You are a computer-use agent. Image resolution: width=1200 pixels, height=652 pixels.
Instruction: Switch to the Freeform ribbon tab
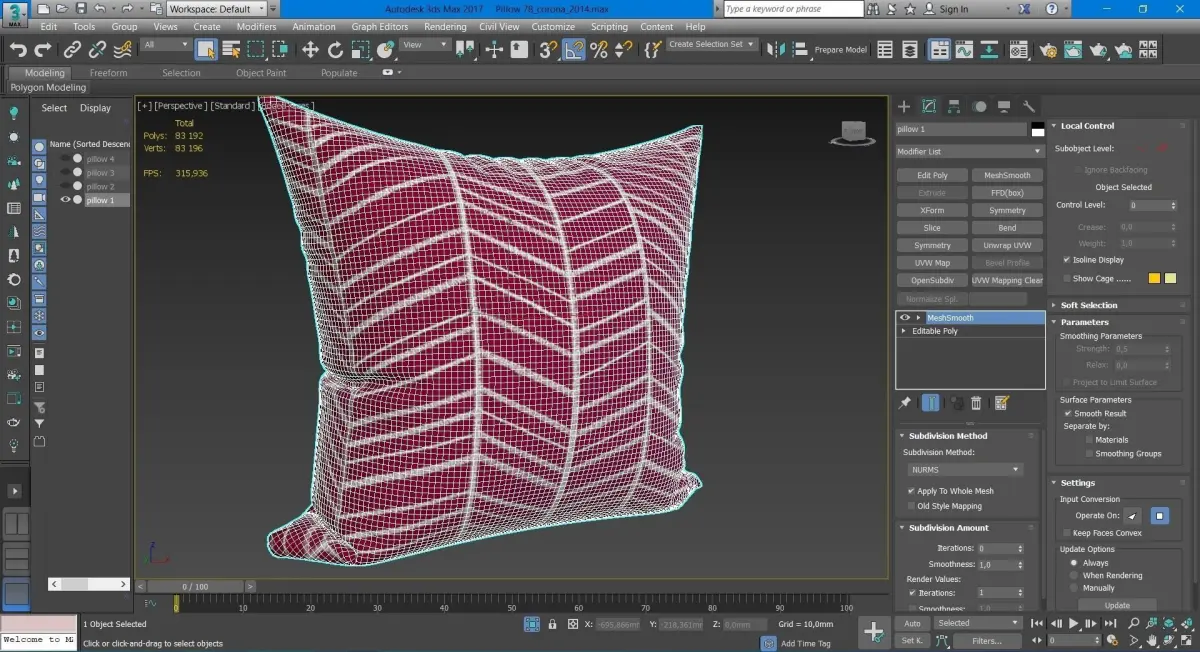108,73
